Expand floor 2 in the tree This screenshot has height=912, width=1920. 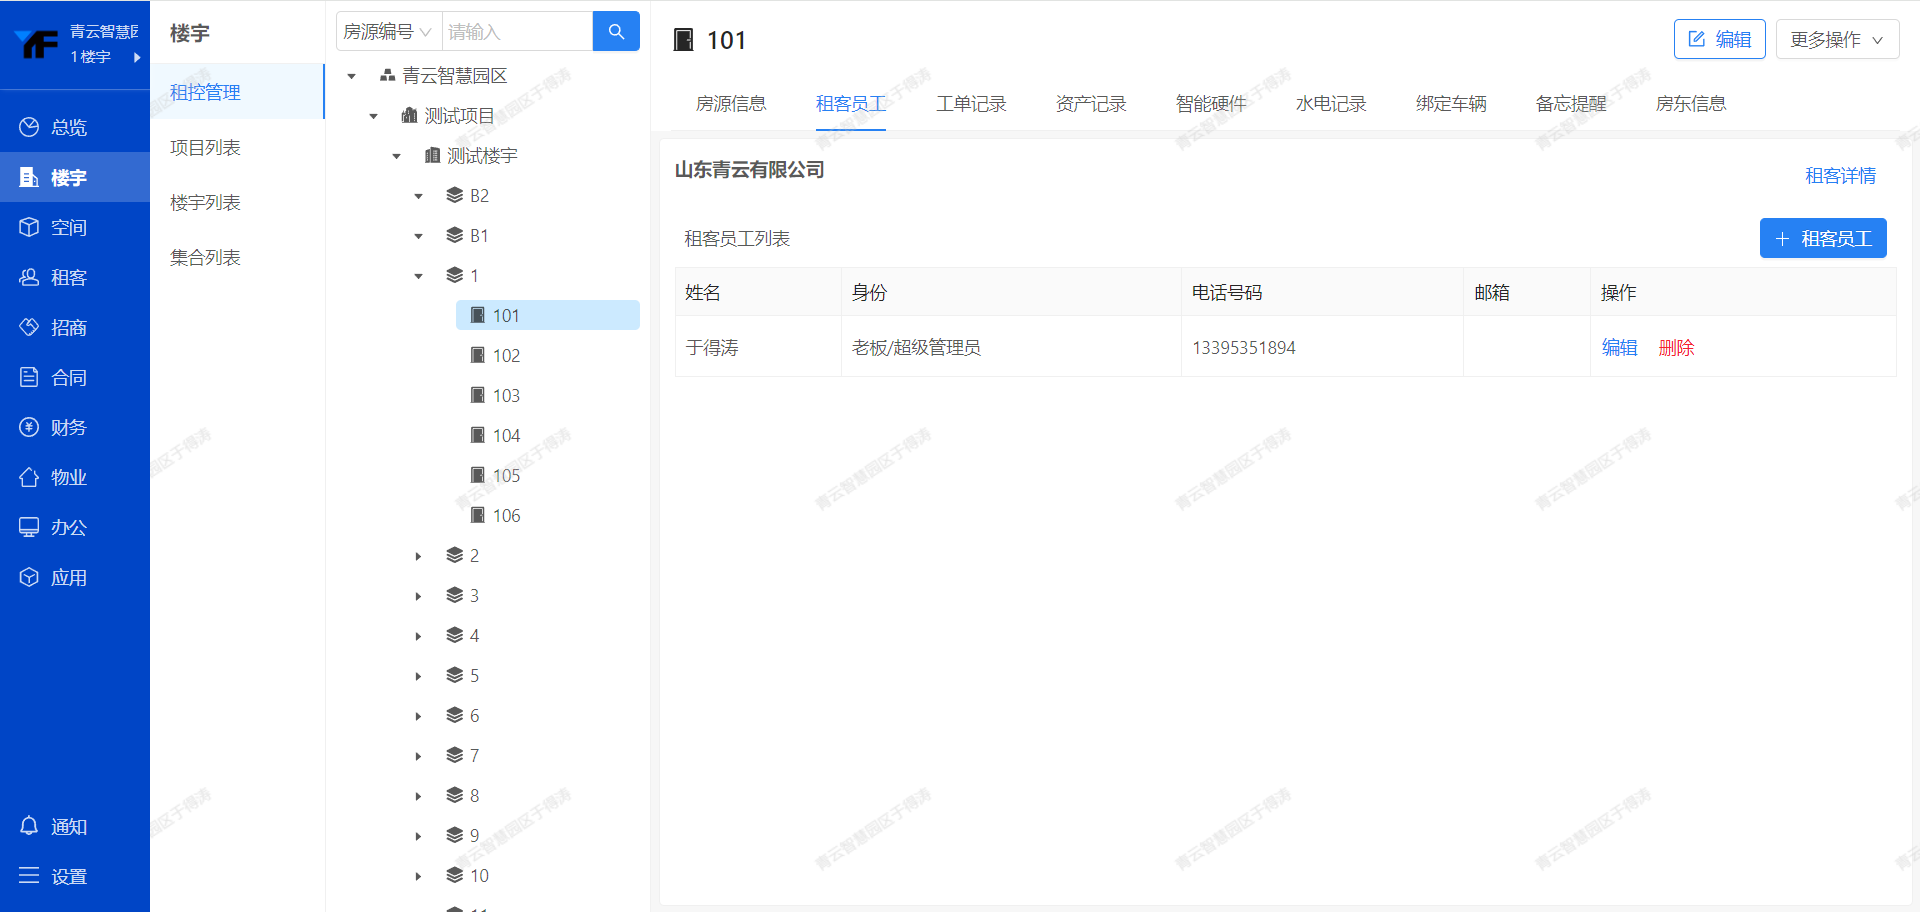(x=418, y=556)
